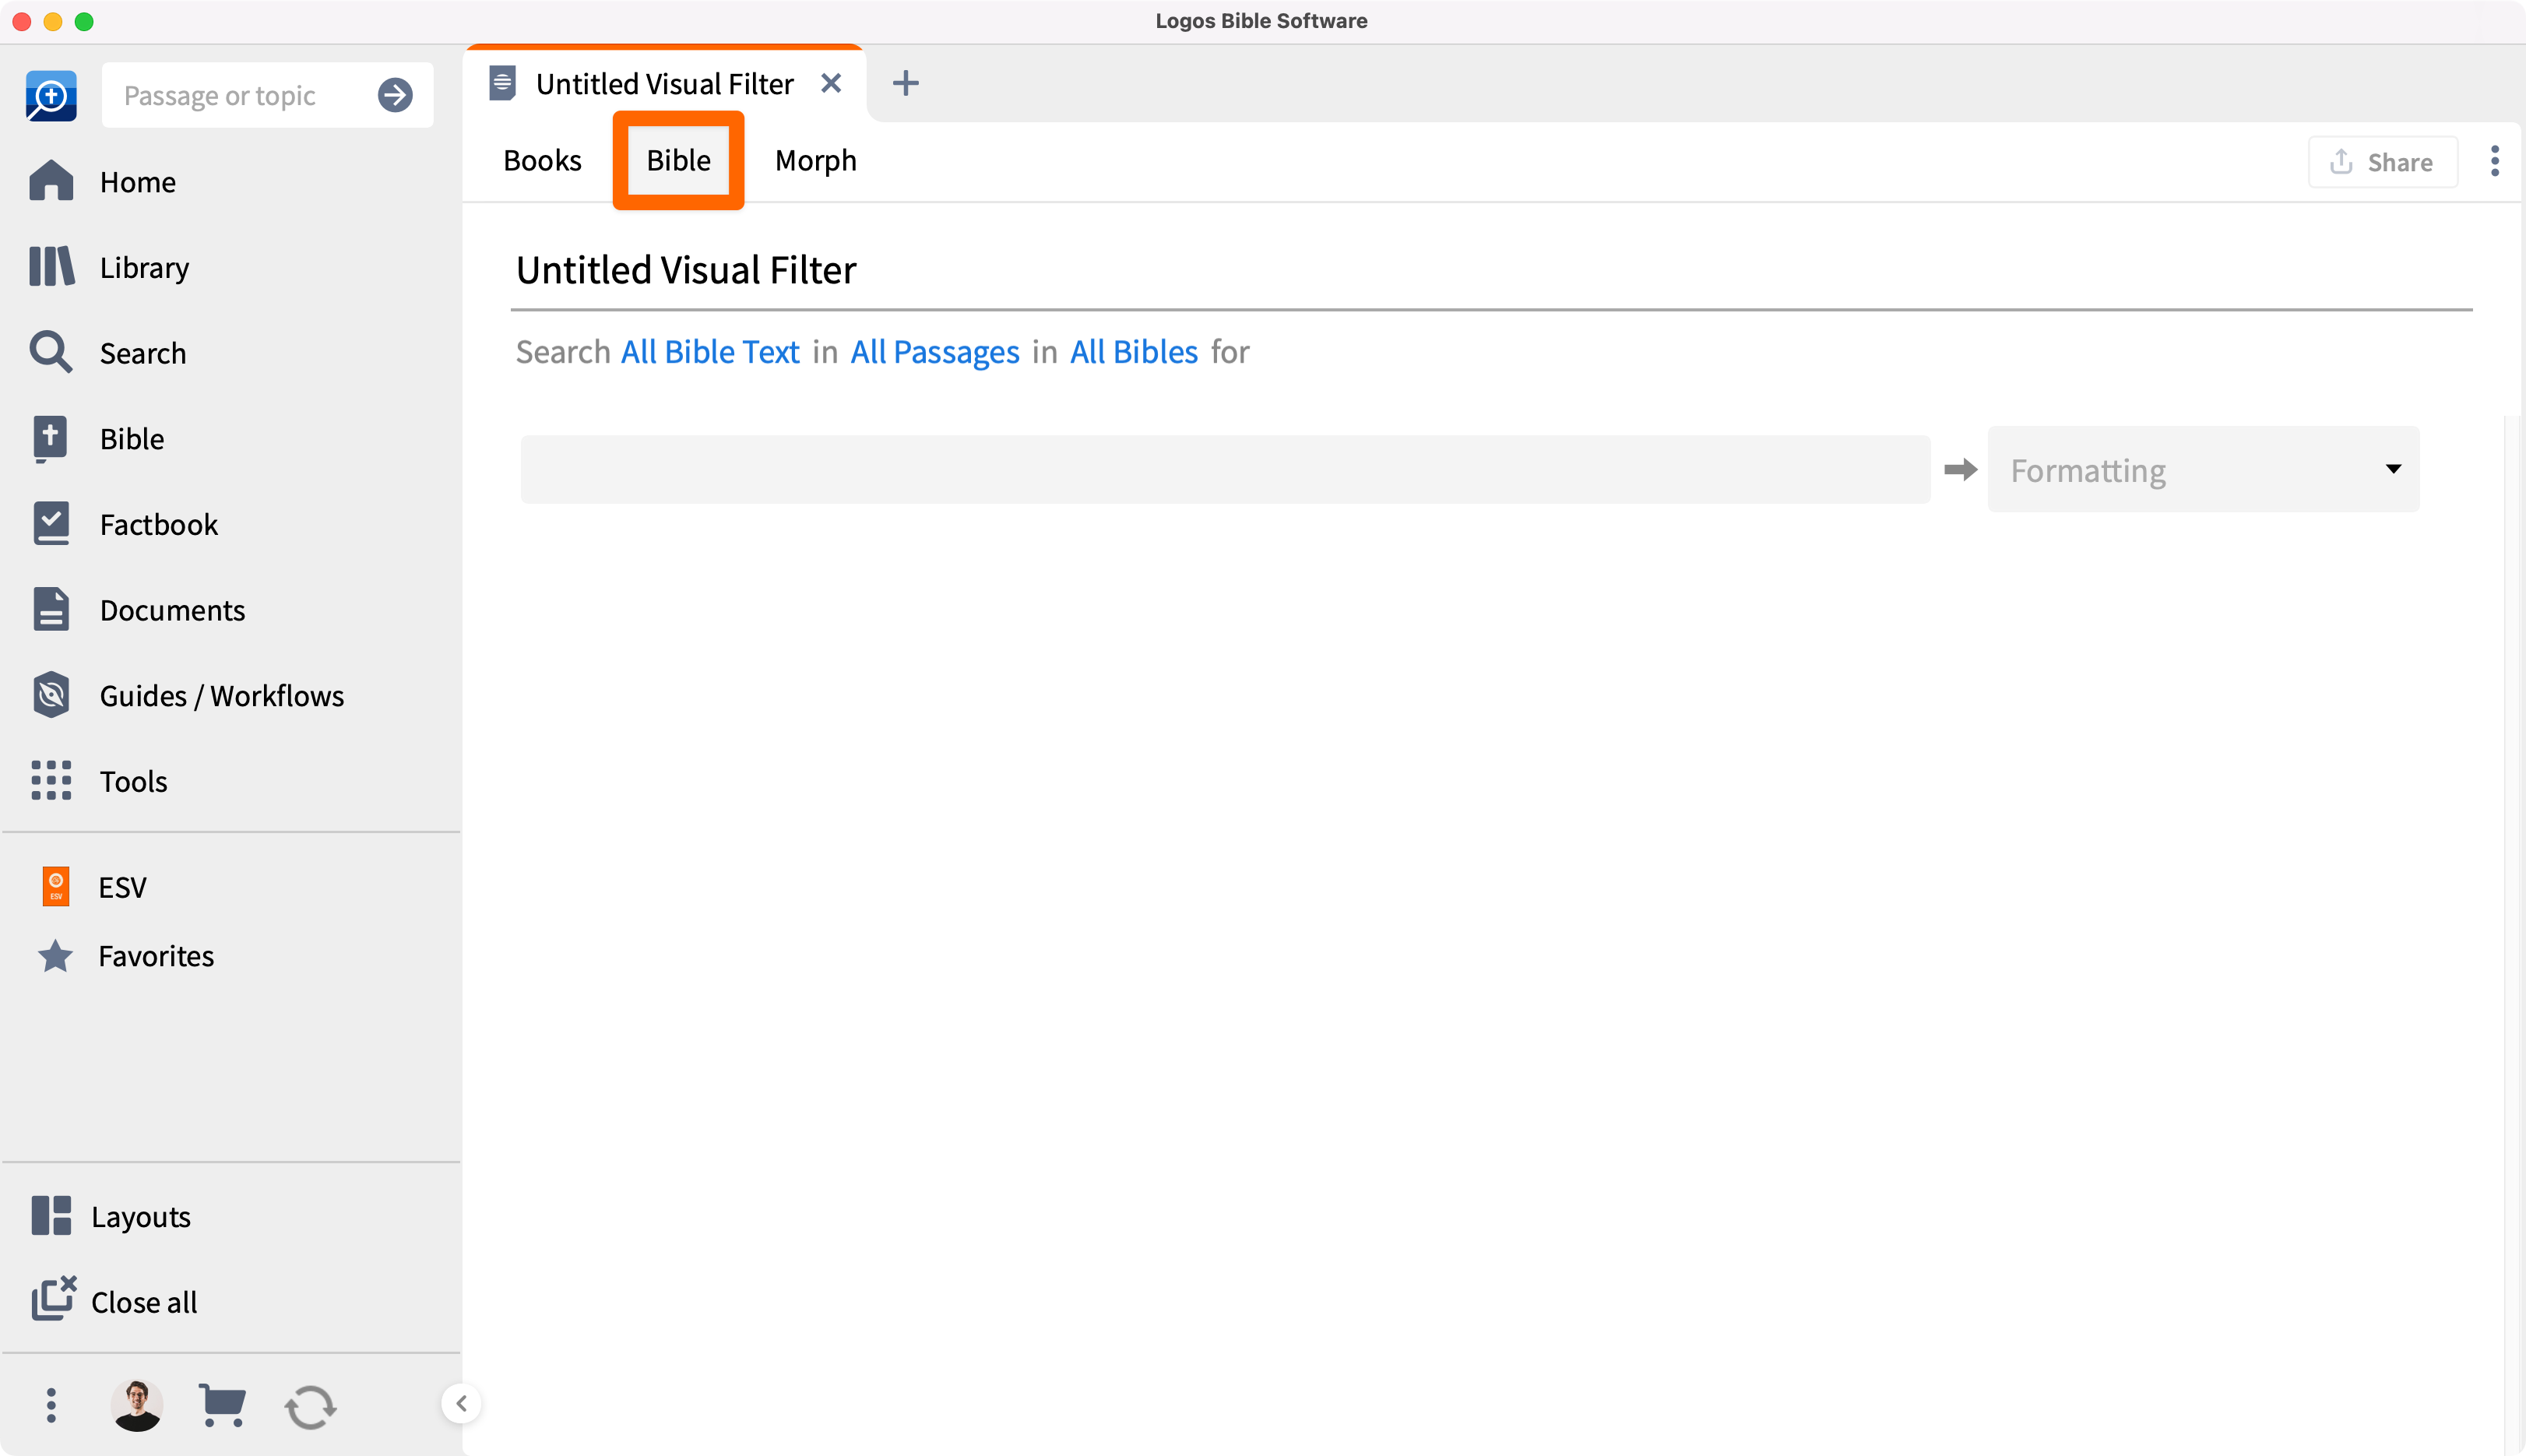Open Layouts panel

(110, 1216)
